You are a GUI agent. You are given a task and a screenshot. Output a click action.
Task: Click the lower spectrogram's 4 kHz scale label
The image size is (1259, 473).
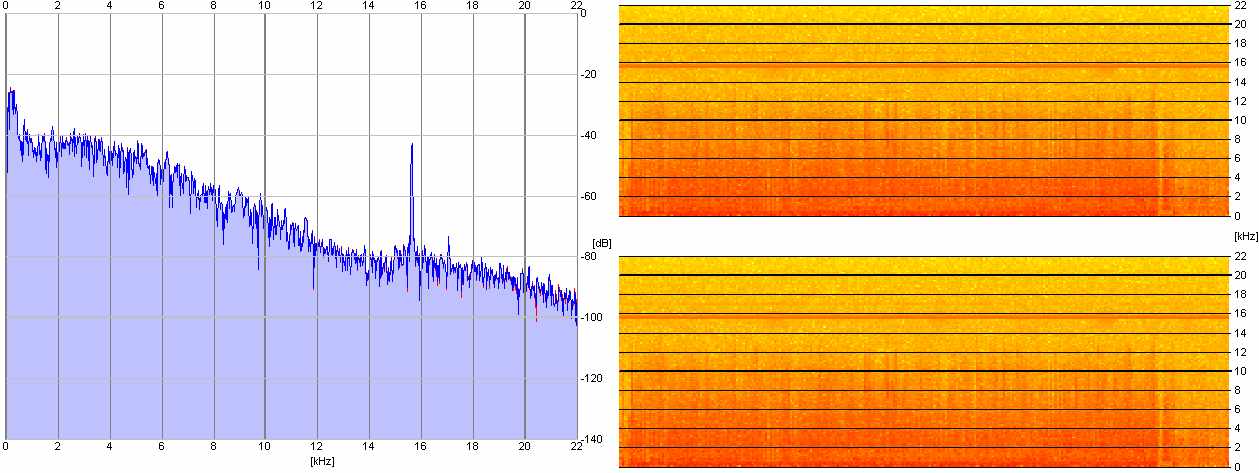1237,428
